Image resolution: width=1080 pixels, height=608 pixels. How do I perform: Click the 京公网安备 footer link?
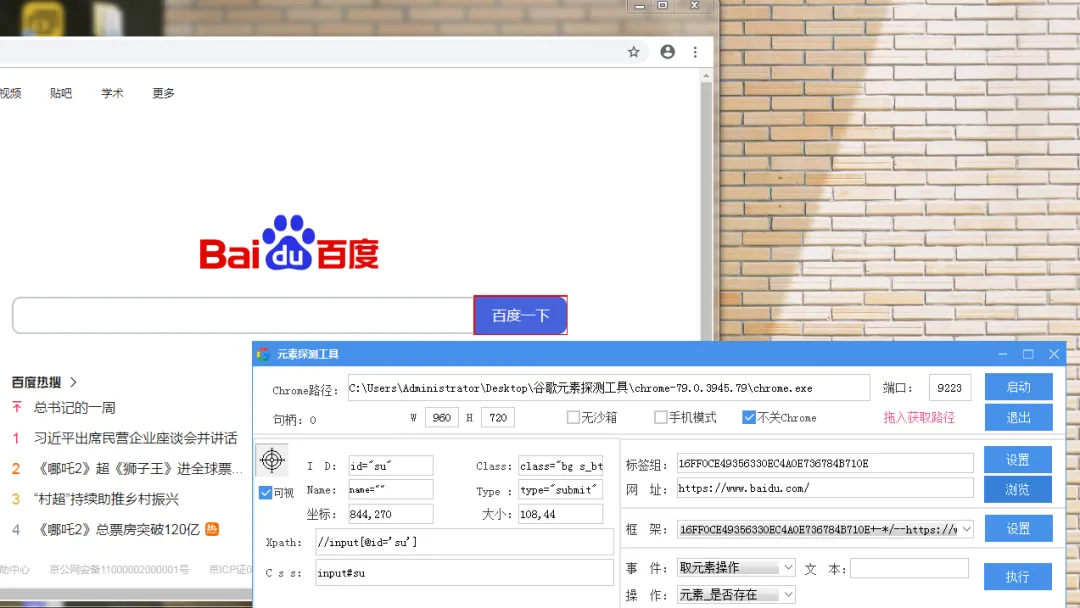pyautogui.click(x=118, y=569)
